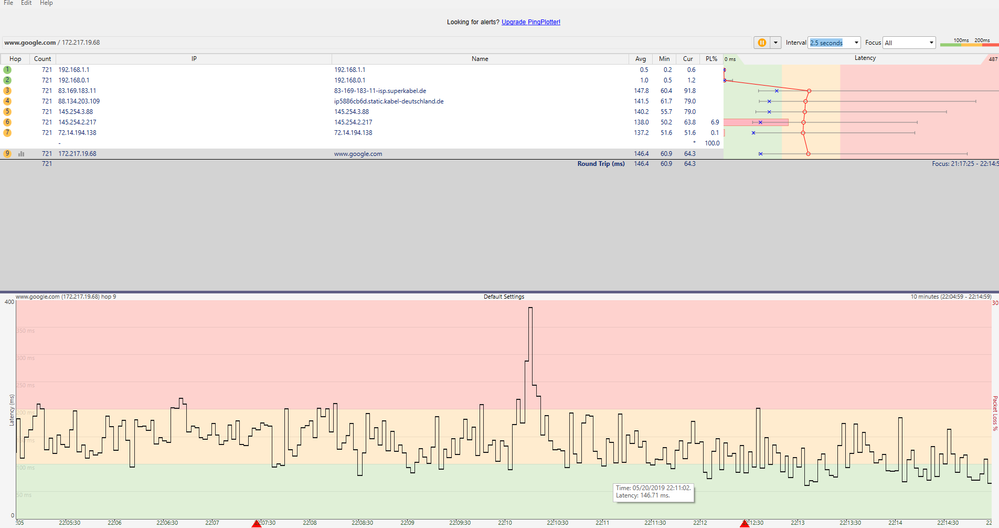
Task: Click the 6.9 packet loss value for hop 6
Action: (x=715, y=122)
